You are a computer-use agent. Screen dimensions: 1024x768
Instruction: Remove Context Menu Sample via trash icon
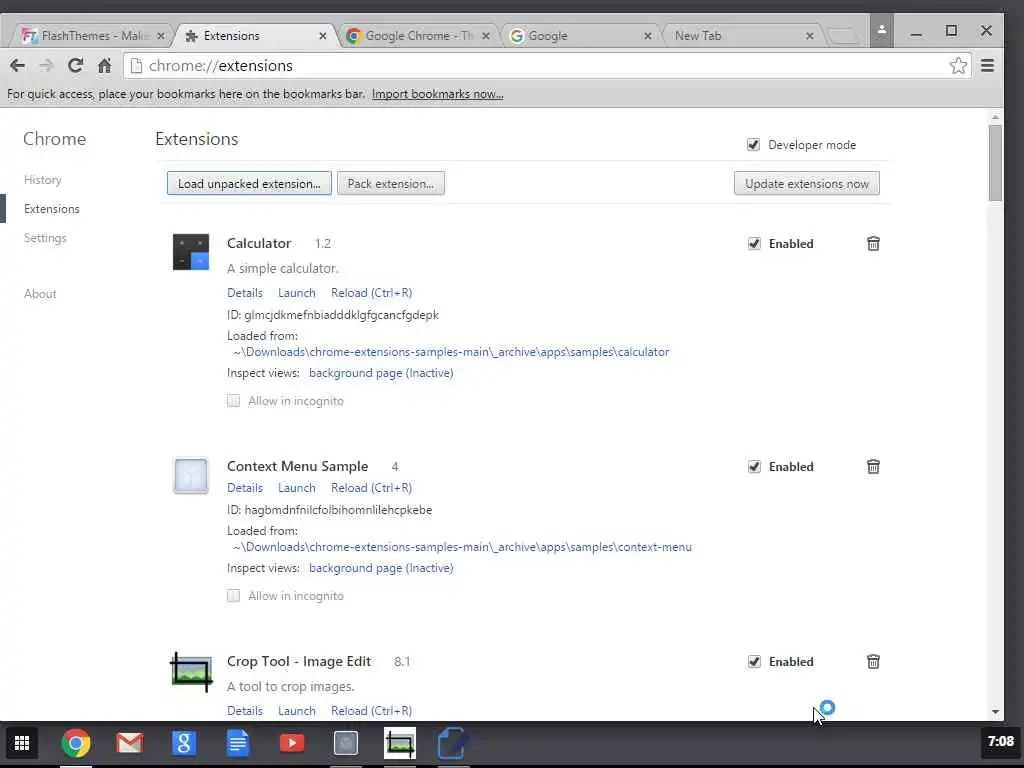point(873,466)
